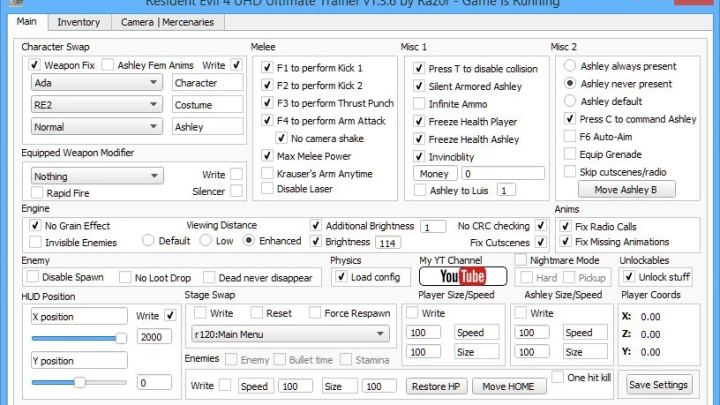The image size is (720, 405).
Task: Toggle Unlock stuff checkbox
Action: 629,276
